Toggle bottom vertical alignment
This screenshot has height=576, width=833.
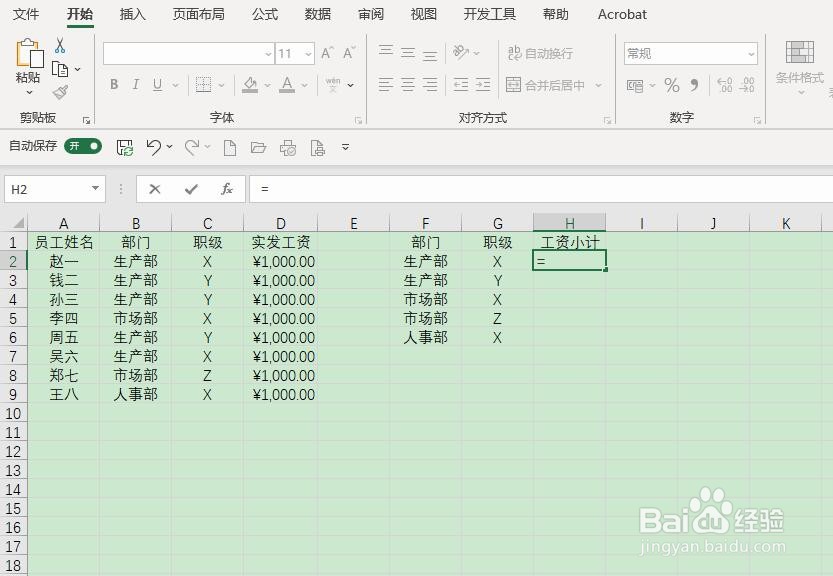tap(430, 54)
